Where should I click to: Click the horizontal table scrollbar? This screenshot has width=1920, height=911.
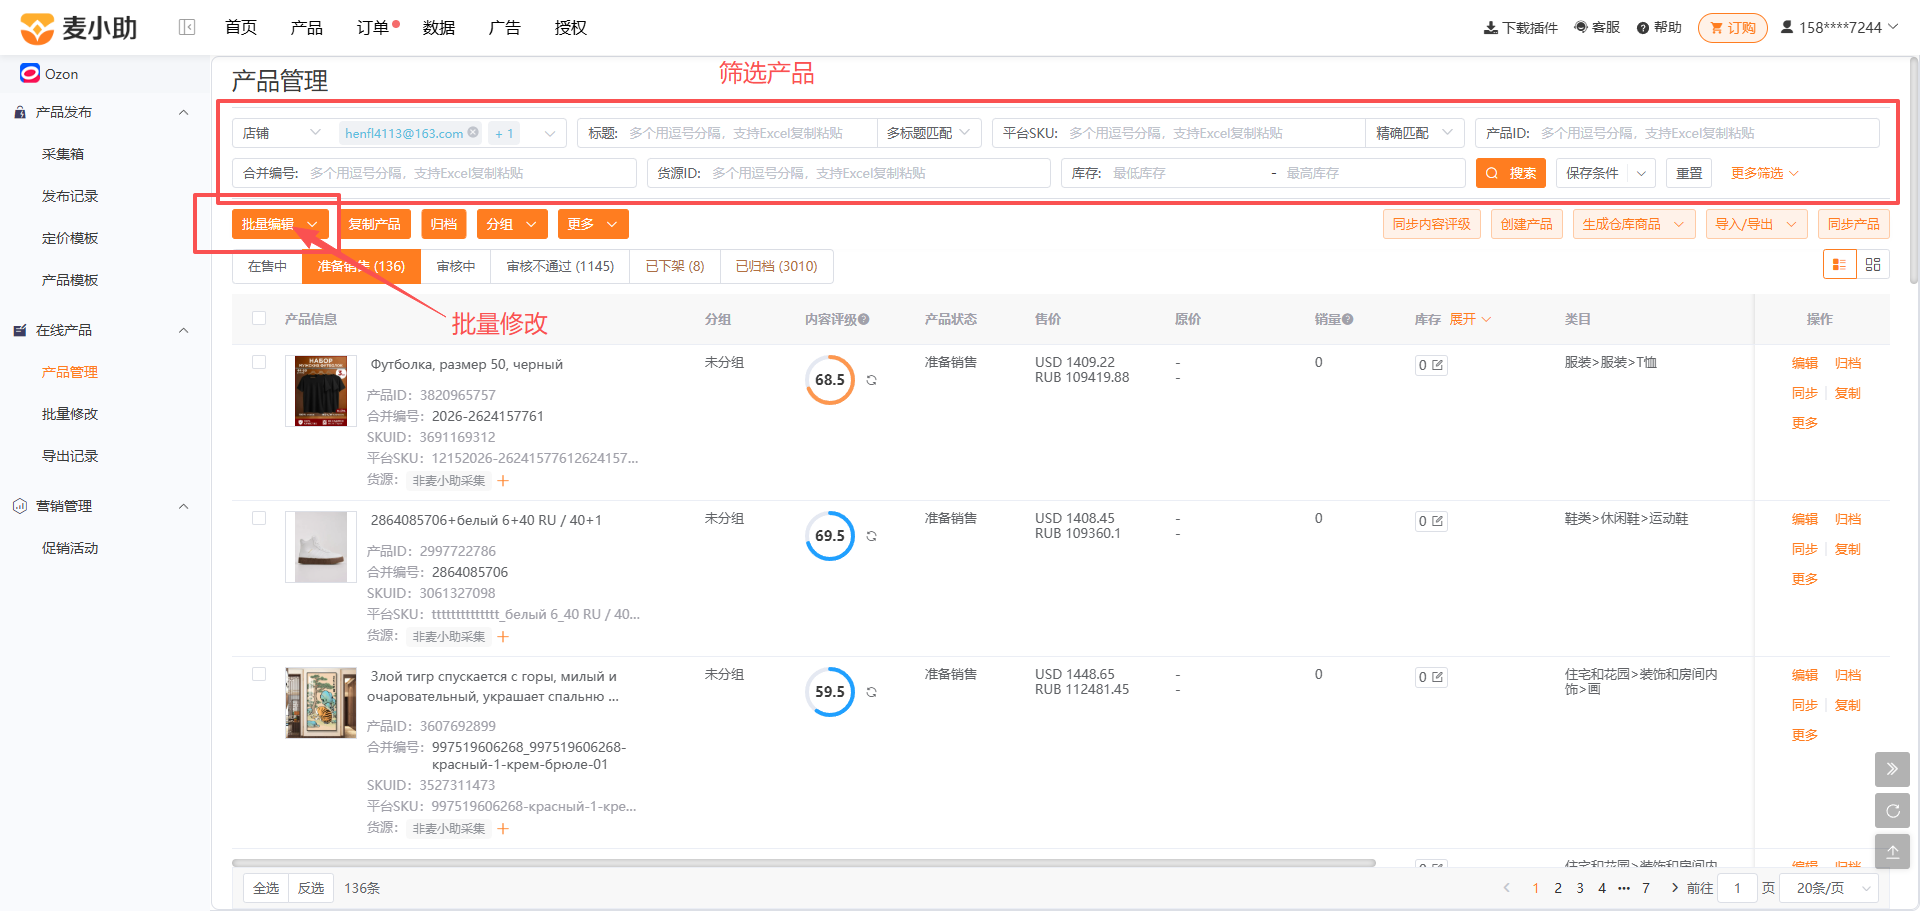click(x=804, y=862)
